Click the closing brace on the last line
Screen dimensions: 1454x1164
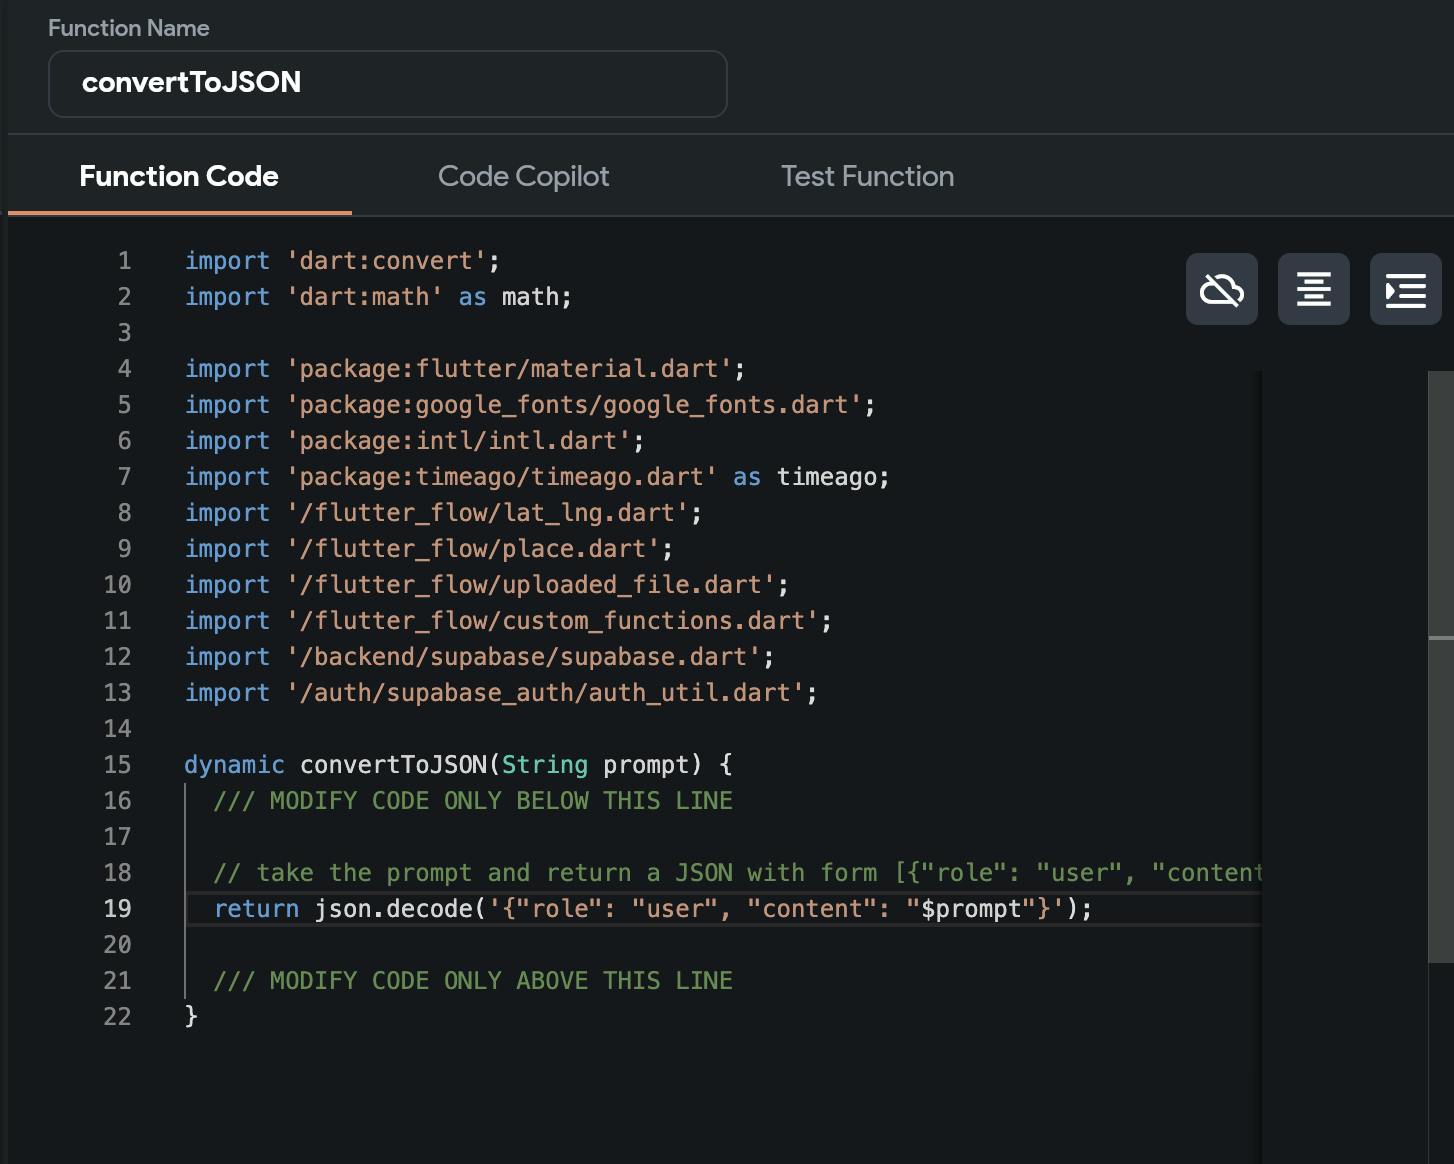click(x=191, y=1016)
